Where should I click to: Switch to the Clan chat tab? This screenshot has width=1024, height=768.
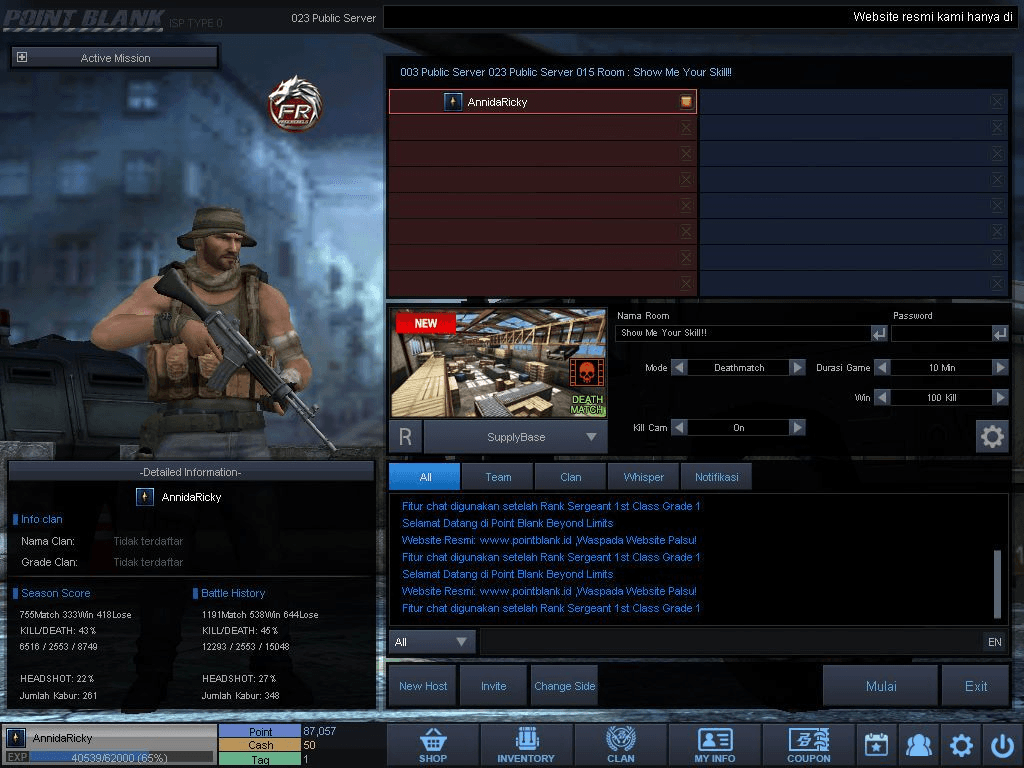570,477
